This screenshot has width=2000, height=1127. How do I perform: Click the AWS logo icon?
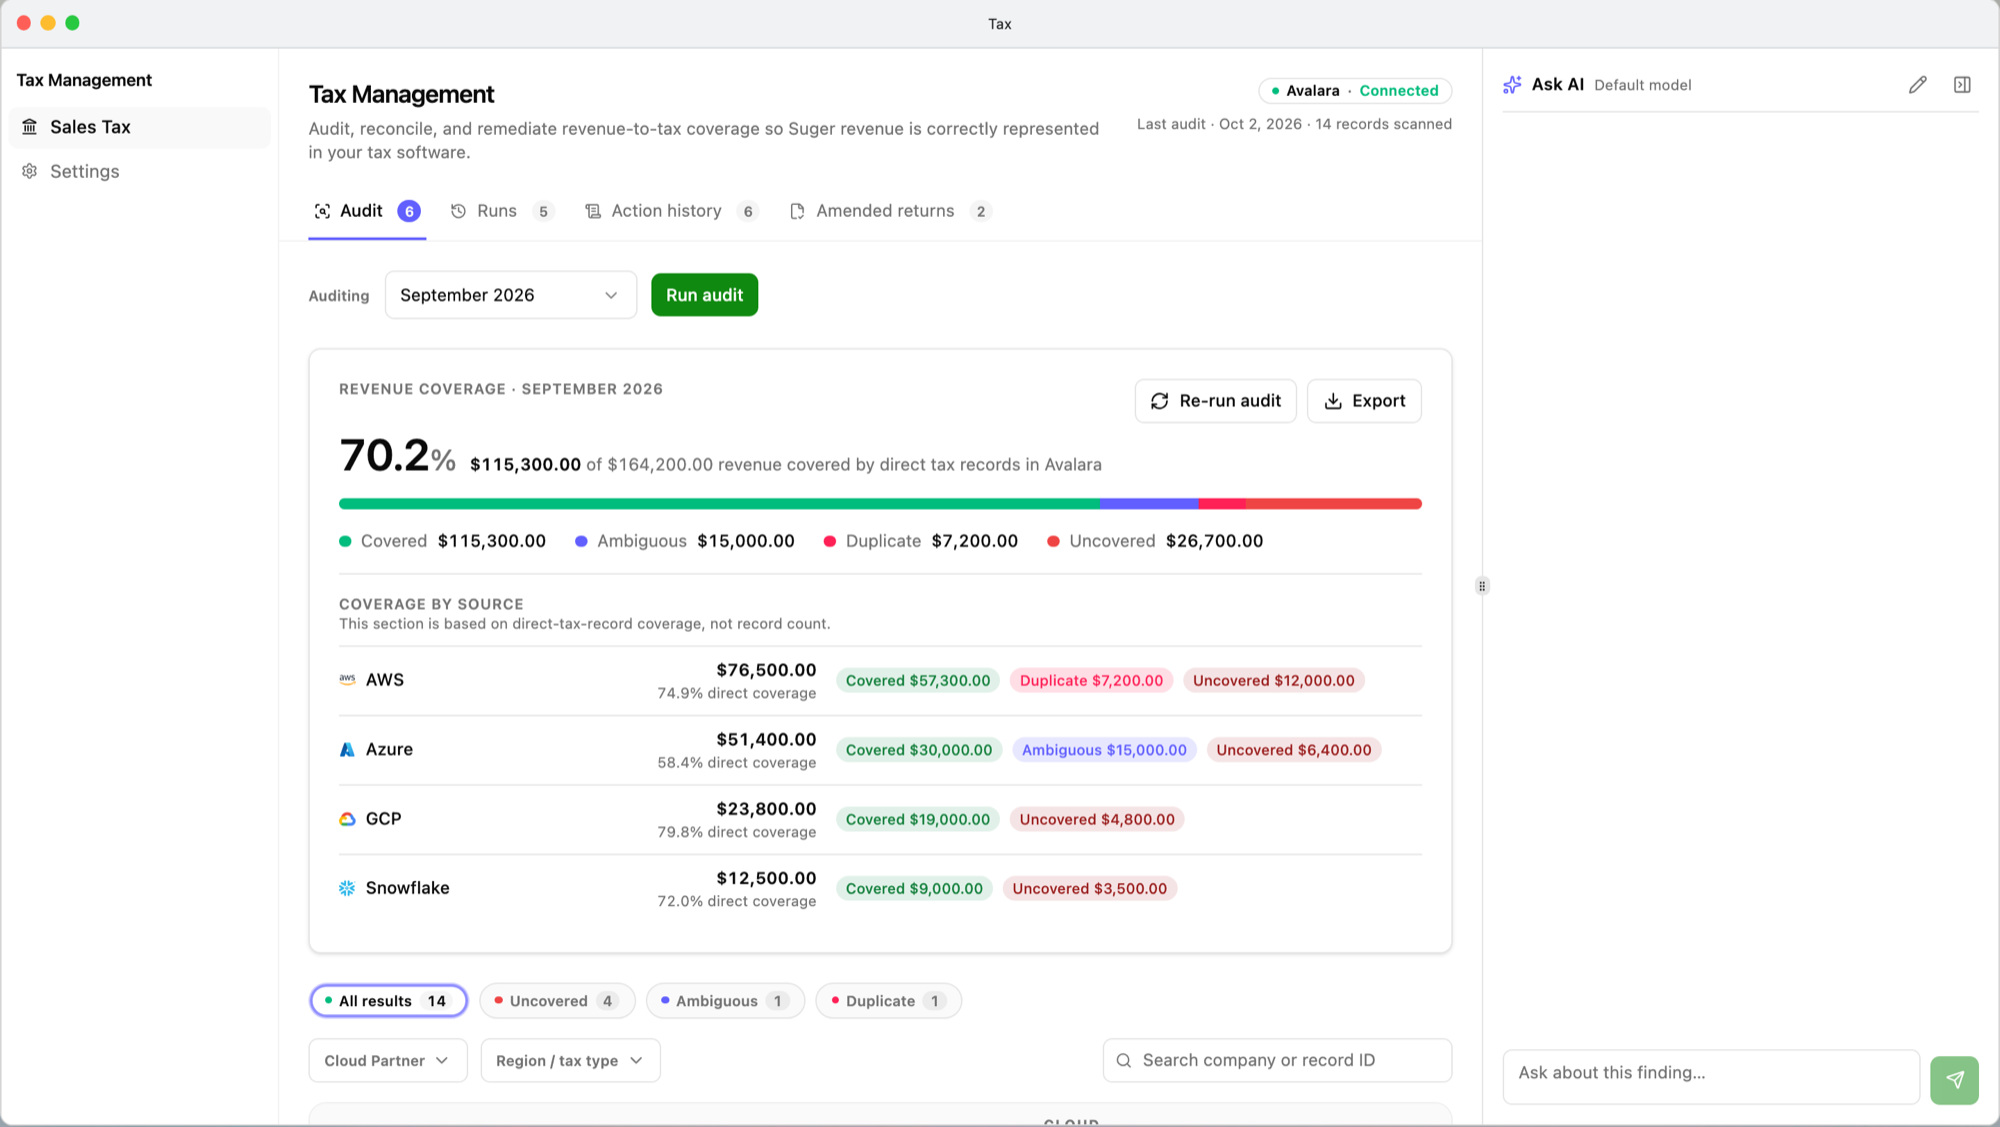pyautogui.click(x=347, y=679)
